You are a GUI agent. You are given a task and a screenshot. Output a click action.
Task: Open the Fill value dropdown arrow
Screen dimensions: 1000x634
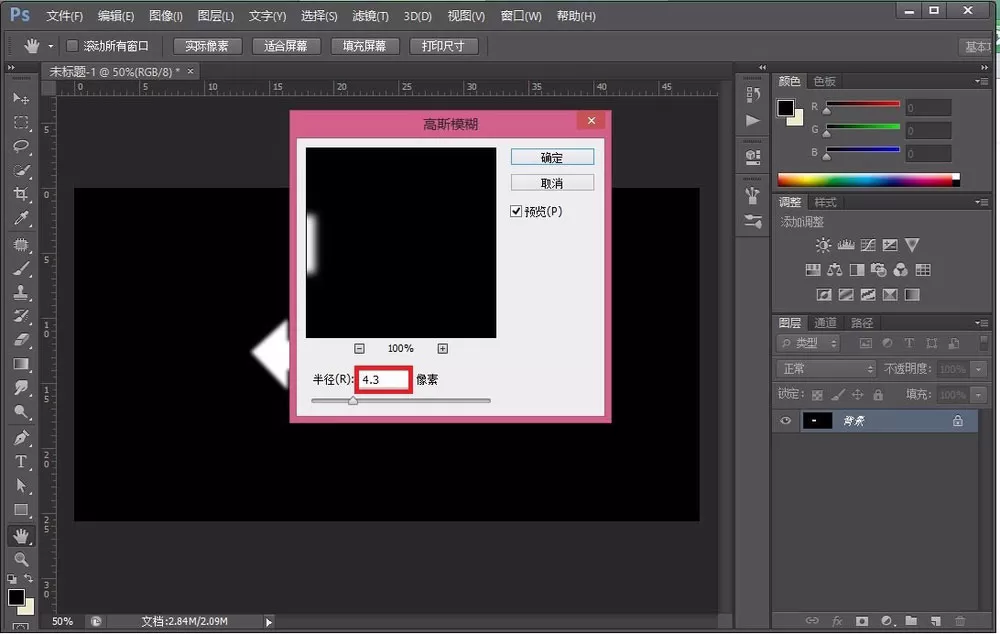[978, 395]
